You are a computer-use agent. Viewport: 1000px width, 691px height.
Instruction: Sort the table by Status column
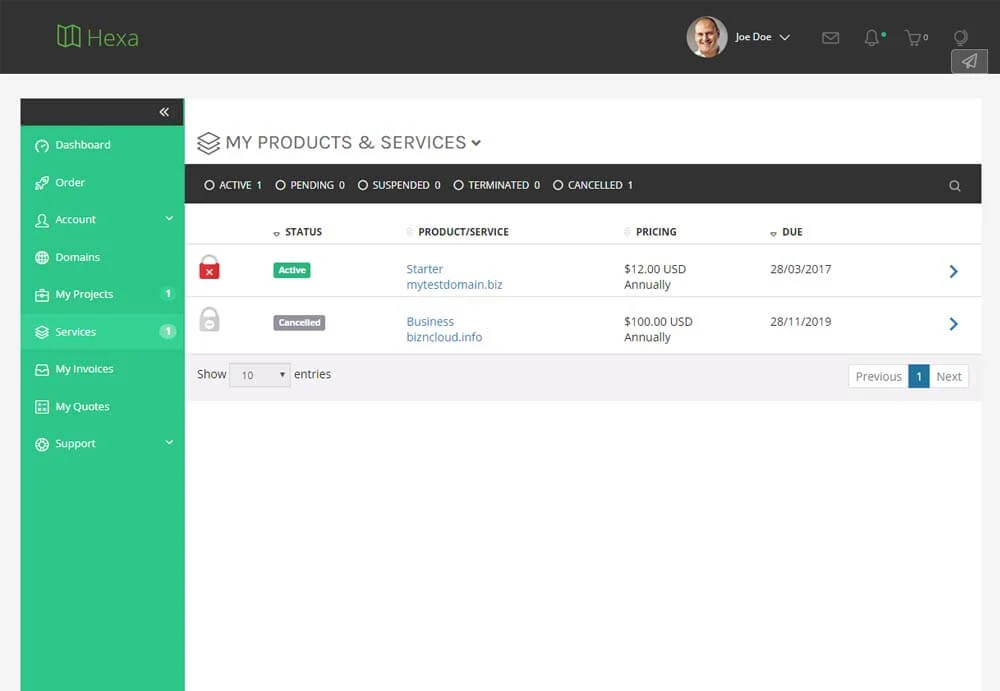(298, 232)
